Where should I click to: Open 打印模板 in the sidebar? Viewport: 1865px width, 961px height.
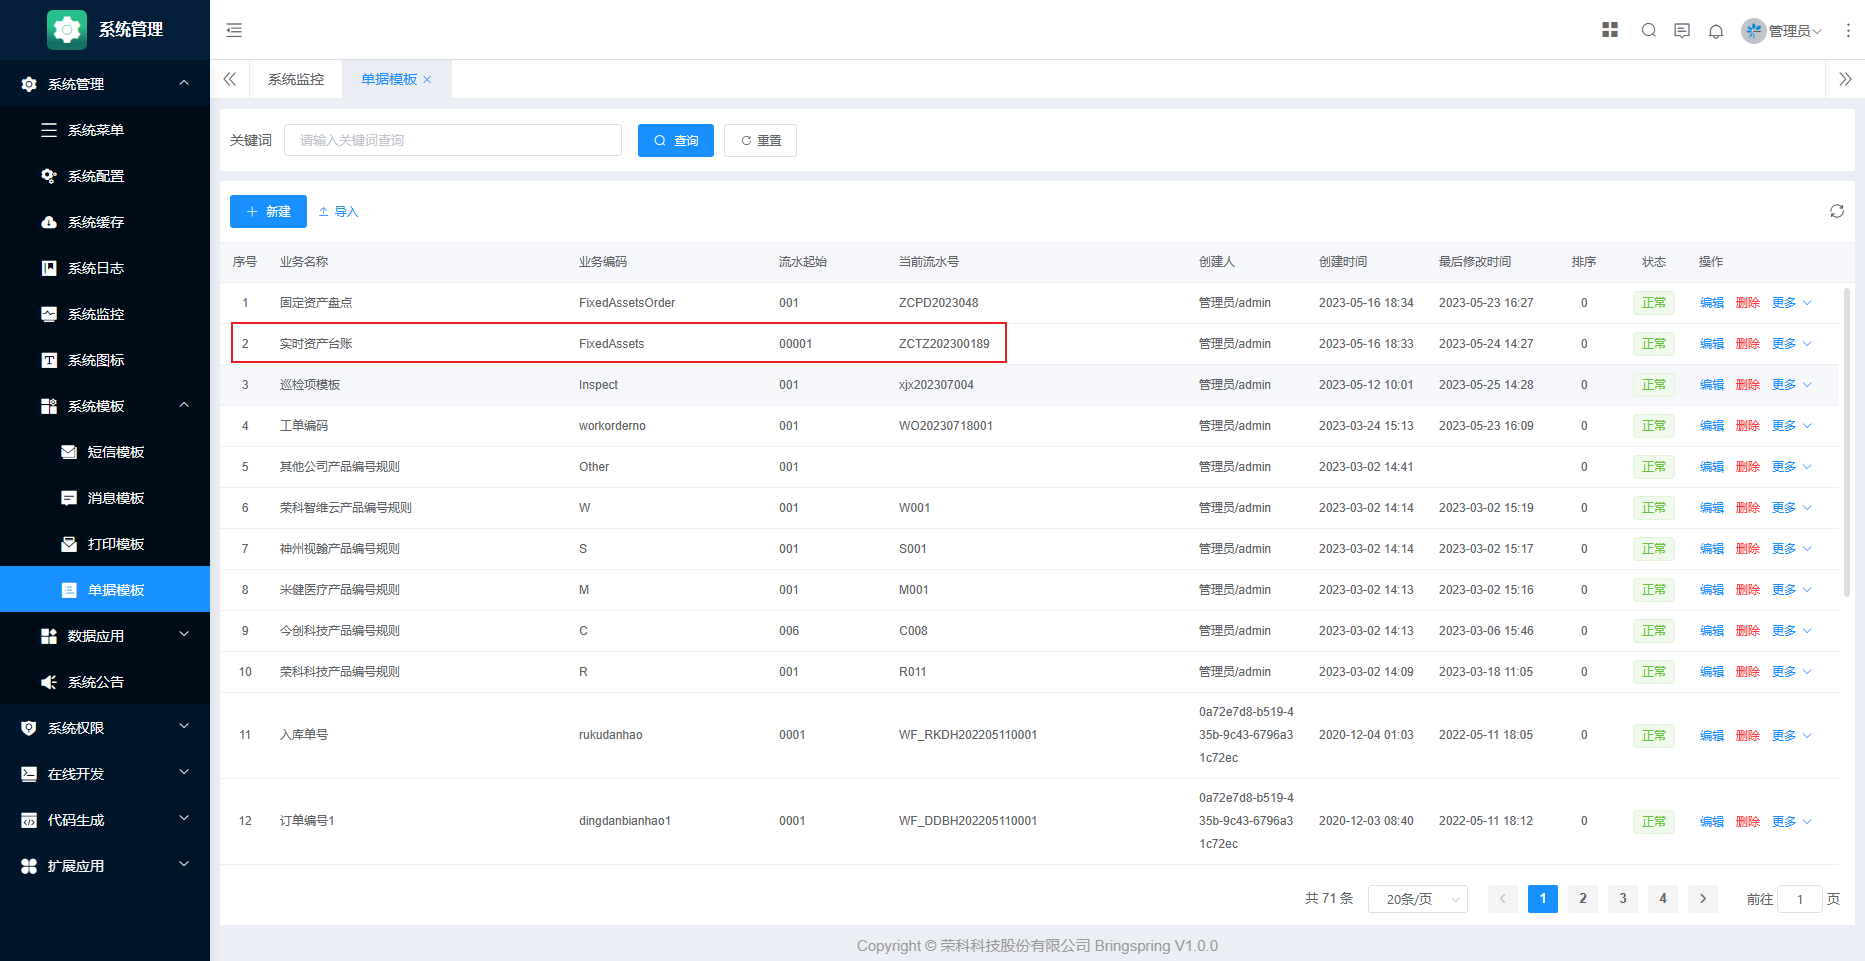pos(116,544)
